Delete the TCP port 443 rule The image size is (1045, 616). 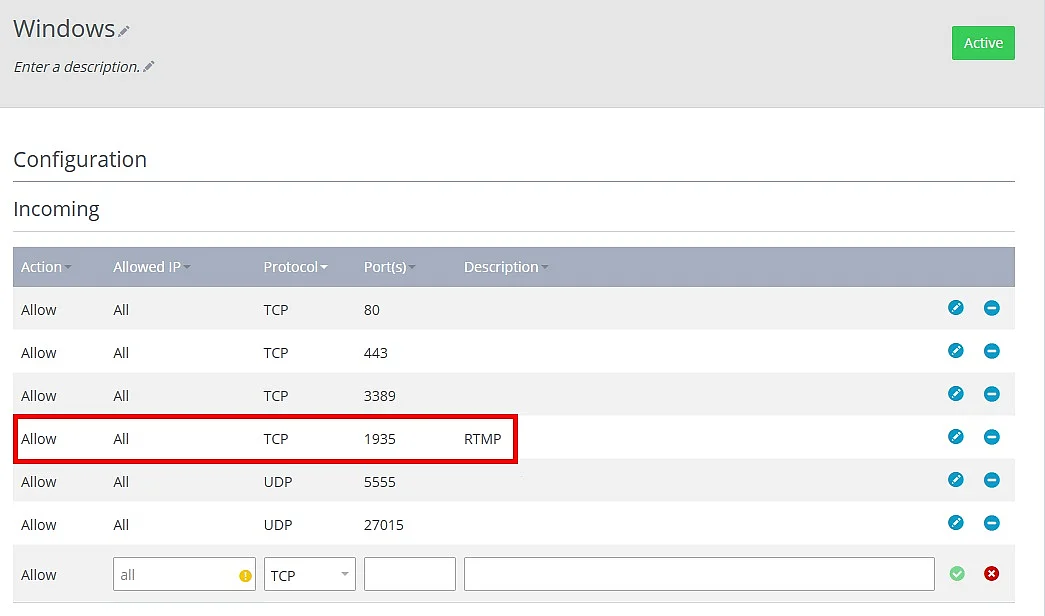992,351
